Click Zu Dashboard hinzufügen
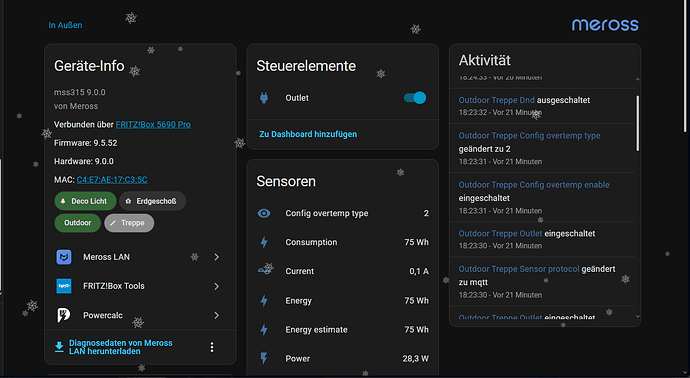The height and width of the screenshot is (378, 690). tap(308, 134)
